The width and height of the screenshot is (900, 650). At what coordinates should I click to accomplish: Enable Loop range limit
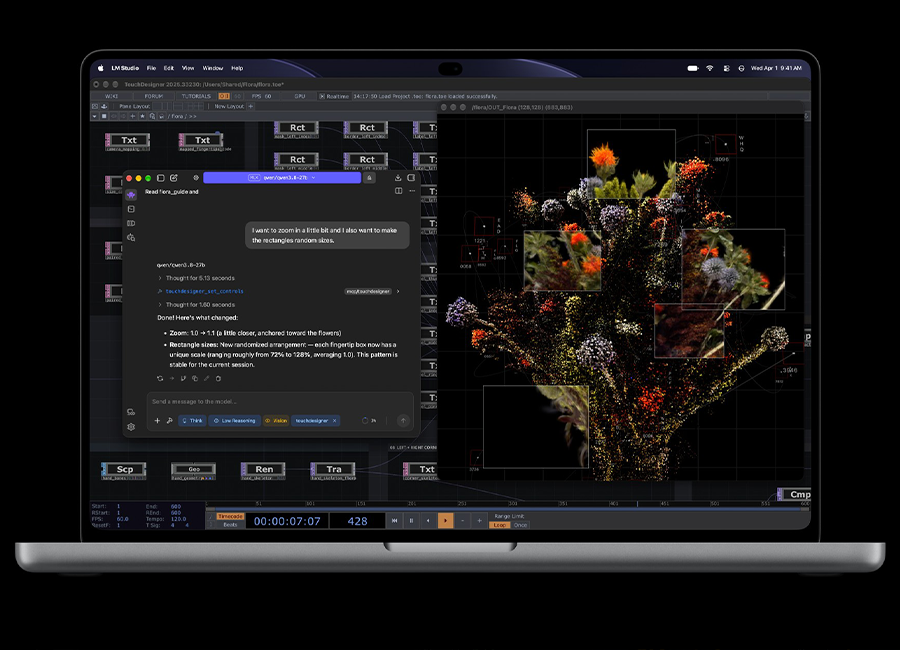[x=500, y=525]
